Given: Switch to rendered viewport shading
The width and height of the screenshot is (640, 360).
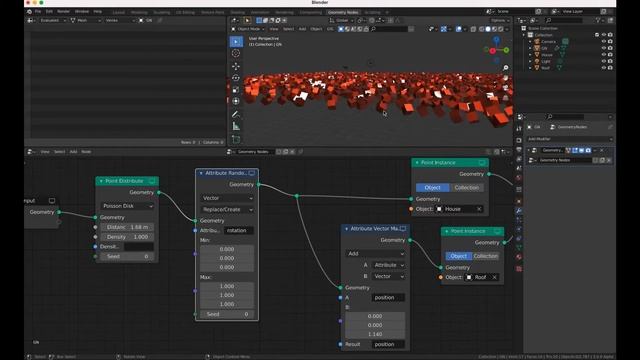Looking at the screenshot, I should point(500,29).
